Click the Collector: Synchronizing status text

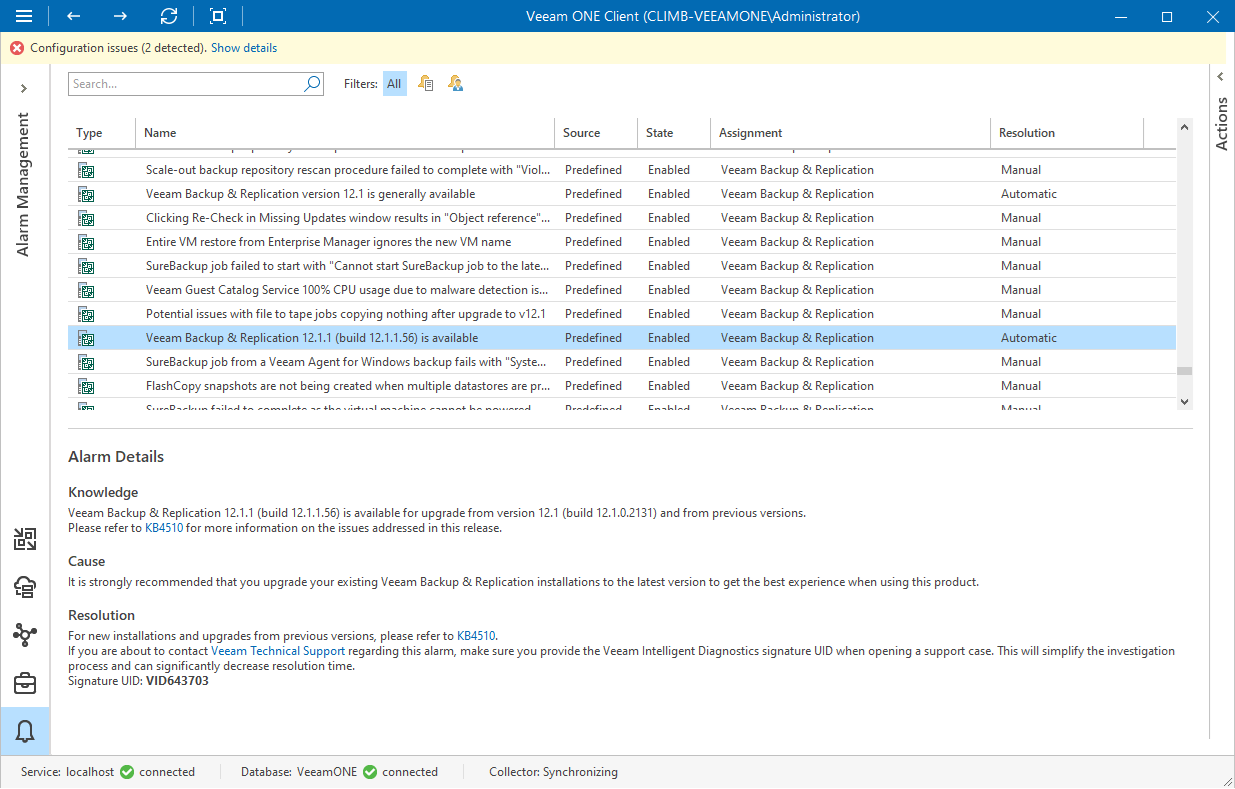tap(553, 772)
